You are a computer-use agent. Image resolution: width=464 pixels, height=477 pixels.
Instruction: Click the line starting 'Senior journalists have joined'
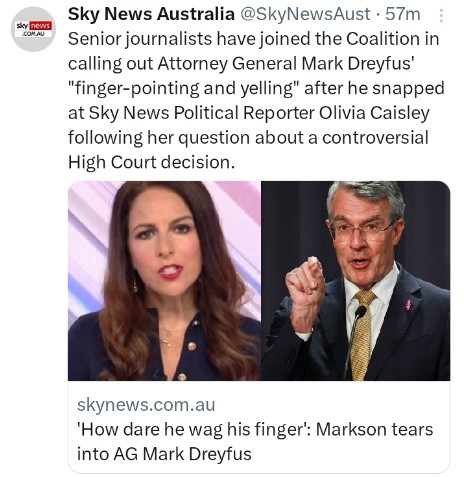254,39
